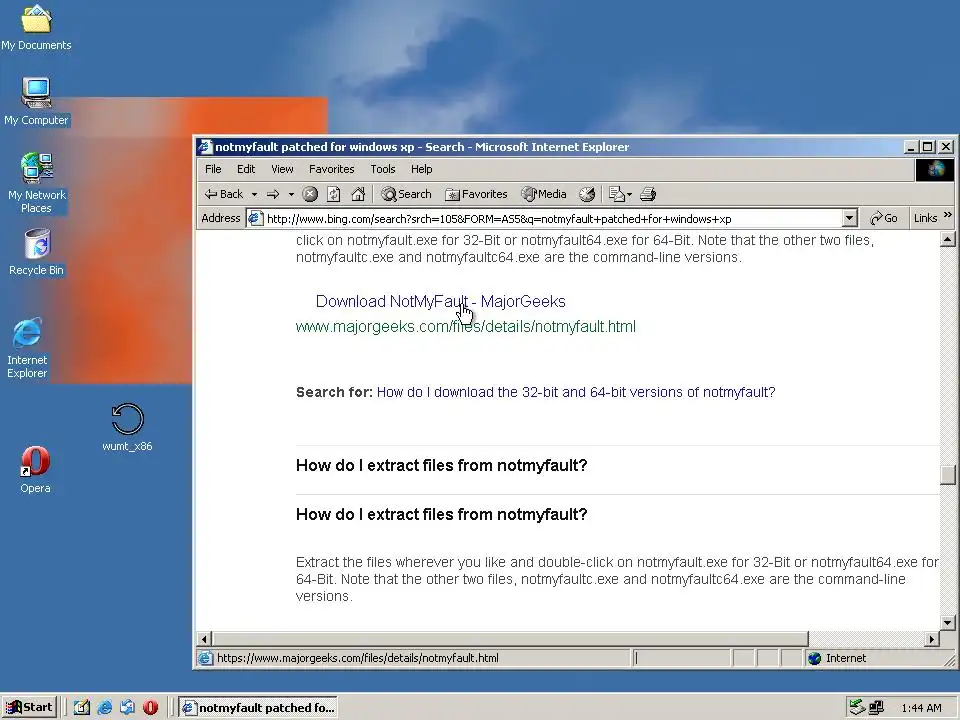Launch Outlook Express from quick launch

coord(127,707)
